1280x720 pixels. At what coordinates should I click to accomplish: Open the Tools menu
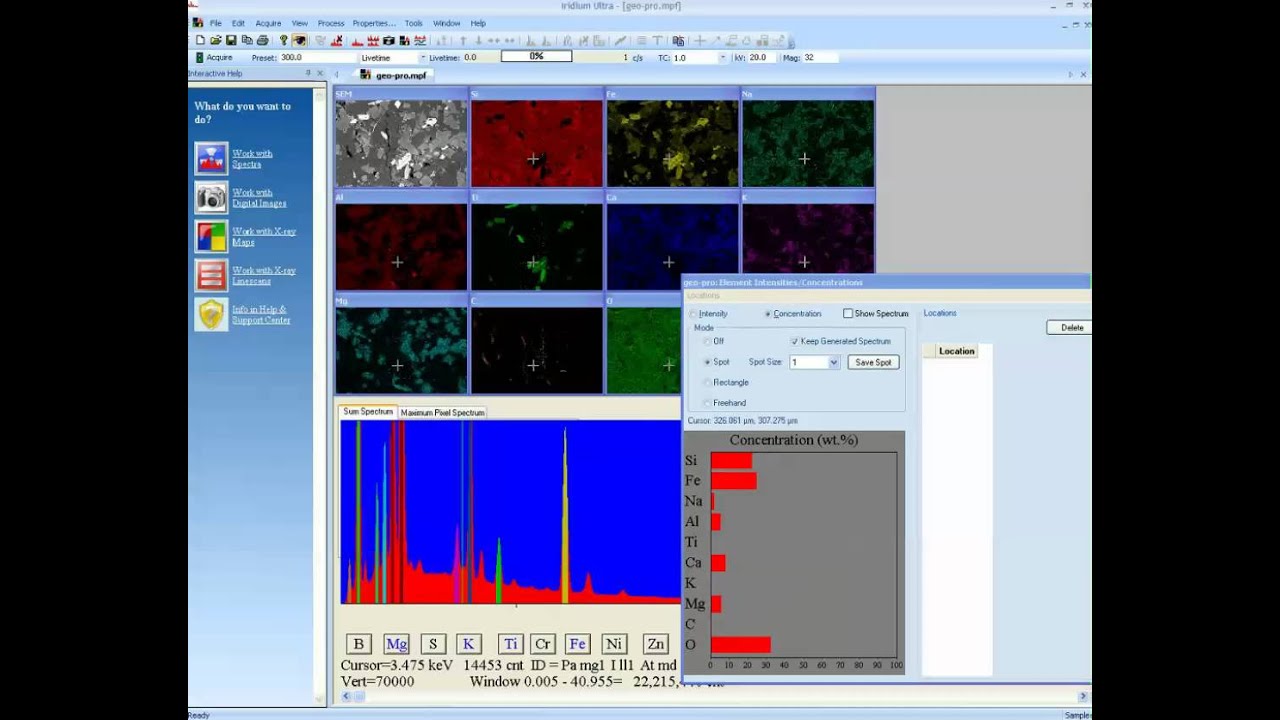click(x=413, y=23)
